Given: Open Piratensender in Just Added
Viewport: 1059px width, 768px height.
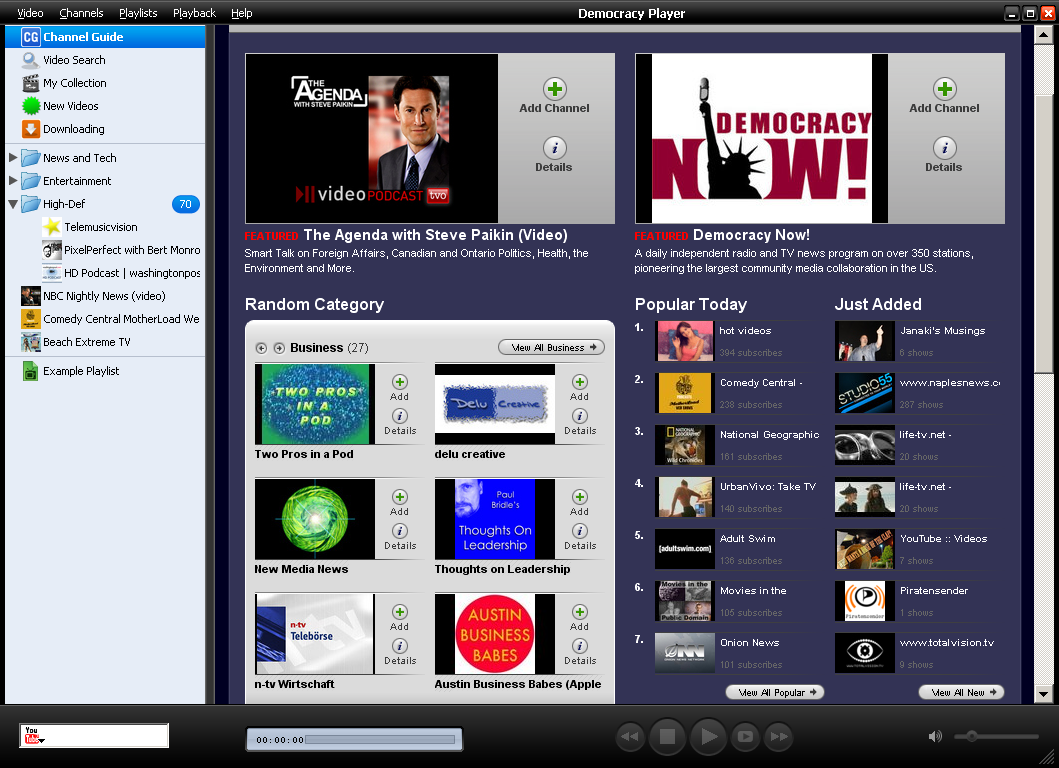Looking at the screenshot, I should [933, 590].
